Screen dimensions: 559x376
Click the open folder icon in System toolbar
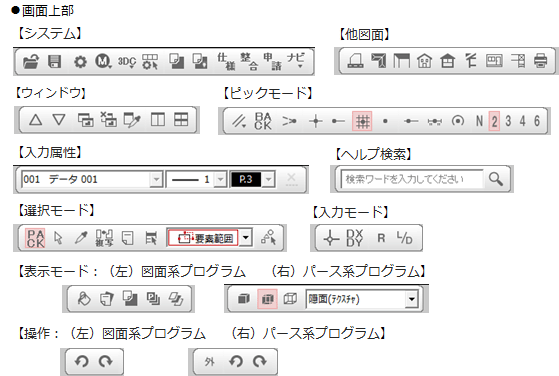click(x=31, y=62)
